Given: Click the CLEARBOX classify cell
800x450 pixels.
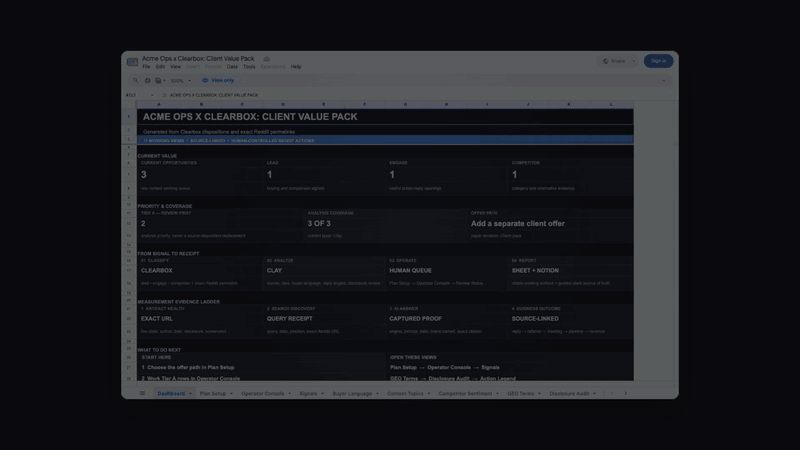Looking at the screenshot, I should 200,270.
